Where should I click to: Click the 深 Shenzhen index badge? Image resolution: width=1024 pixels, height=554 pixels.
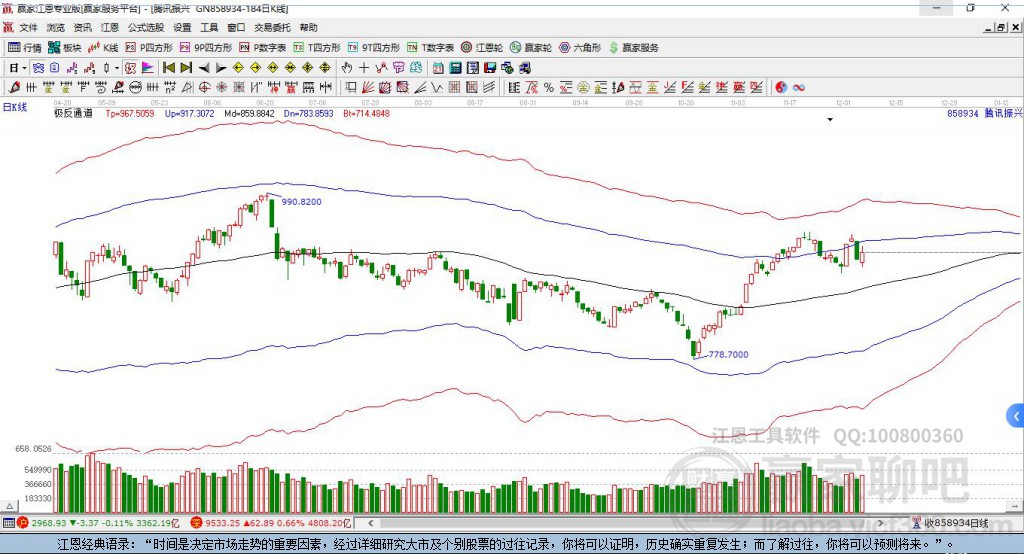tap(196, 523)
